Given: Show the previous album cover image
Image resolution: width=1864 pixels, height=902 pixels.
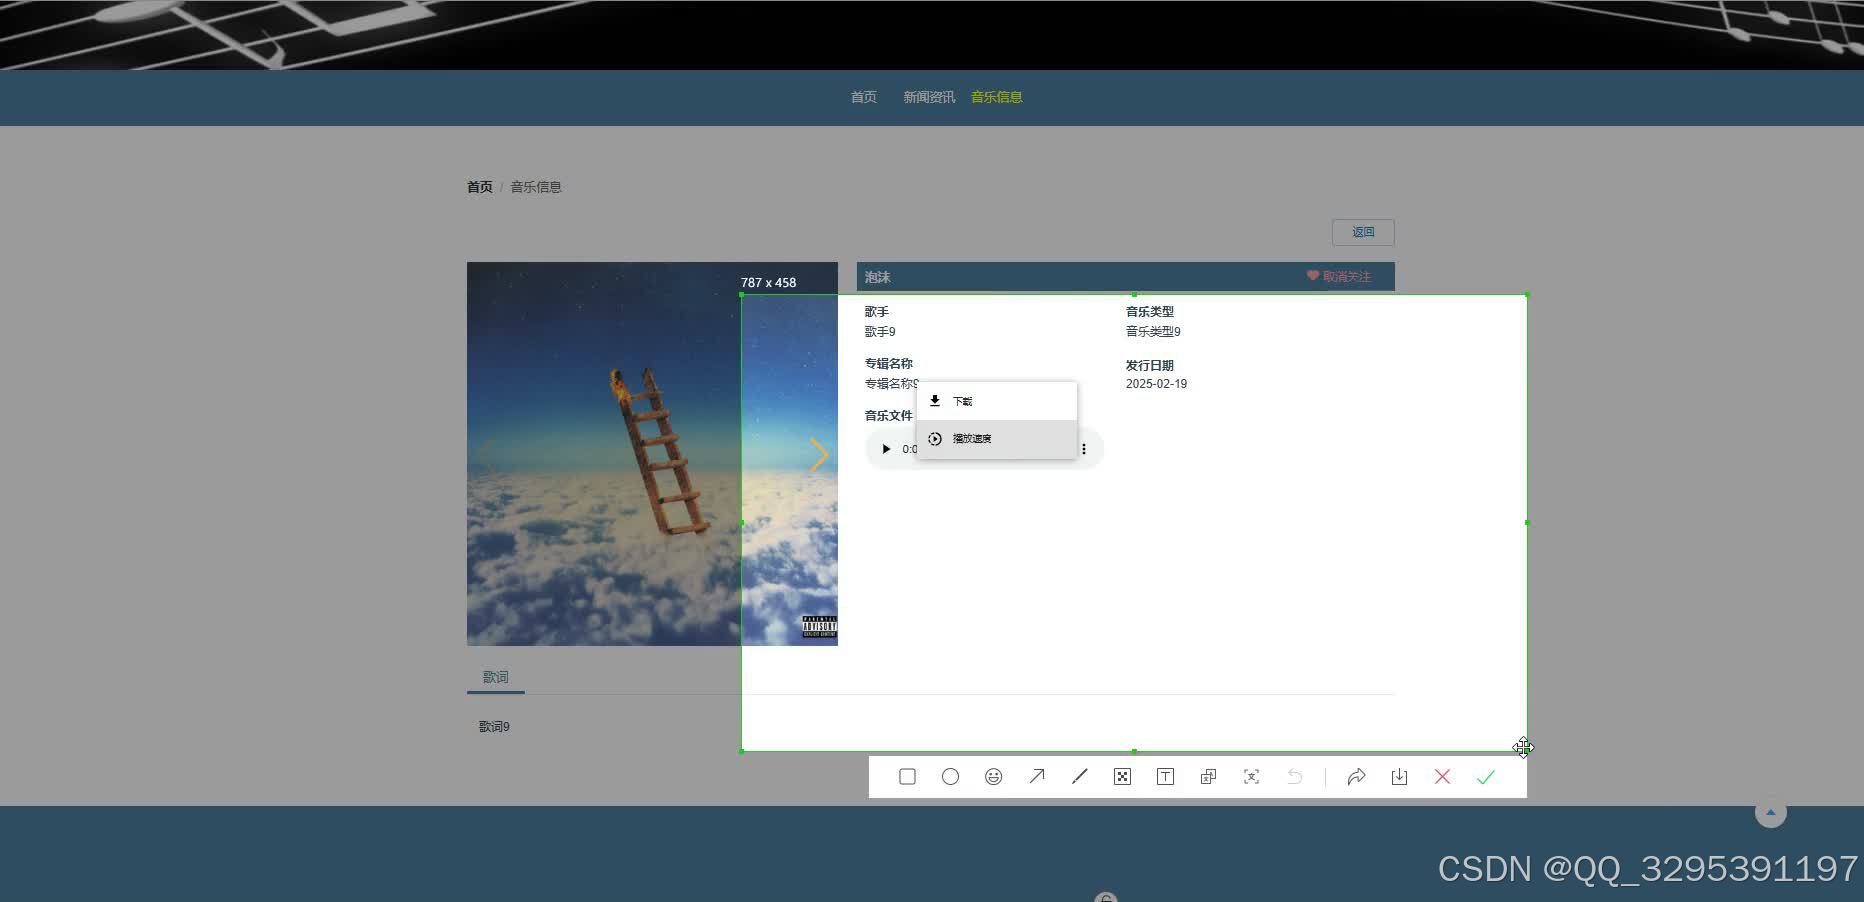Looking at the screenshot, I should click(x=486, y=454).
